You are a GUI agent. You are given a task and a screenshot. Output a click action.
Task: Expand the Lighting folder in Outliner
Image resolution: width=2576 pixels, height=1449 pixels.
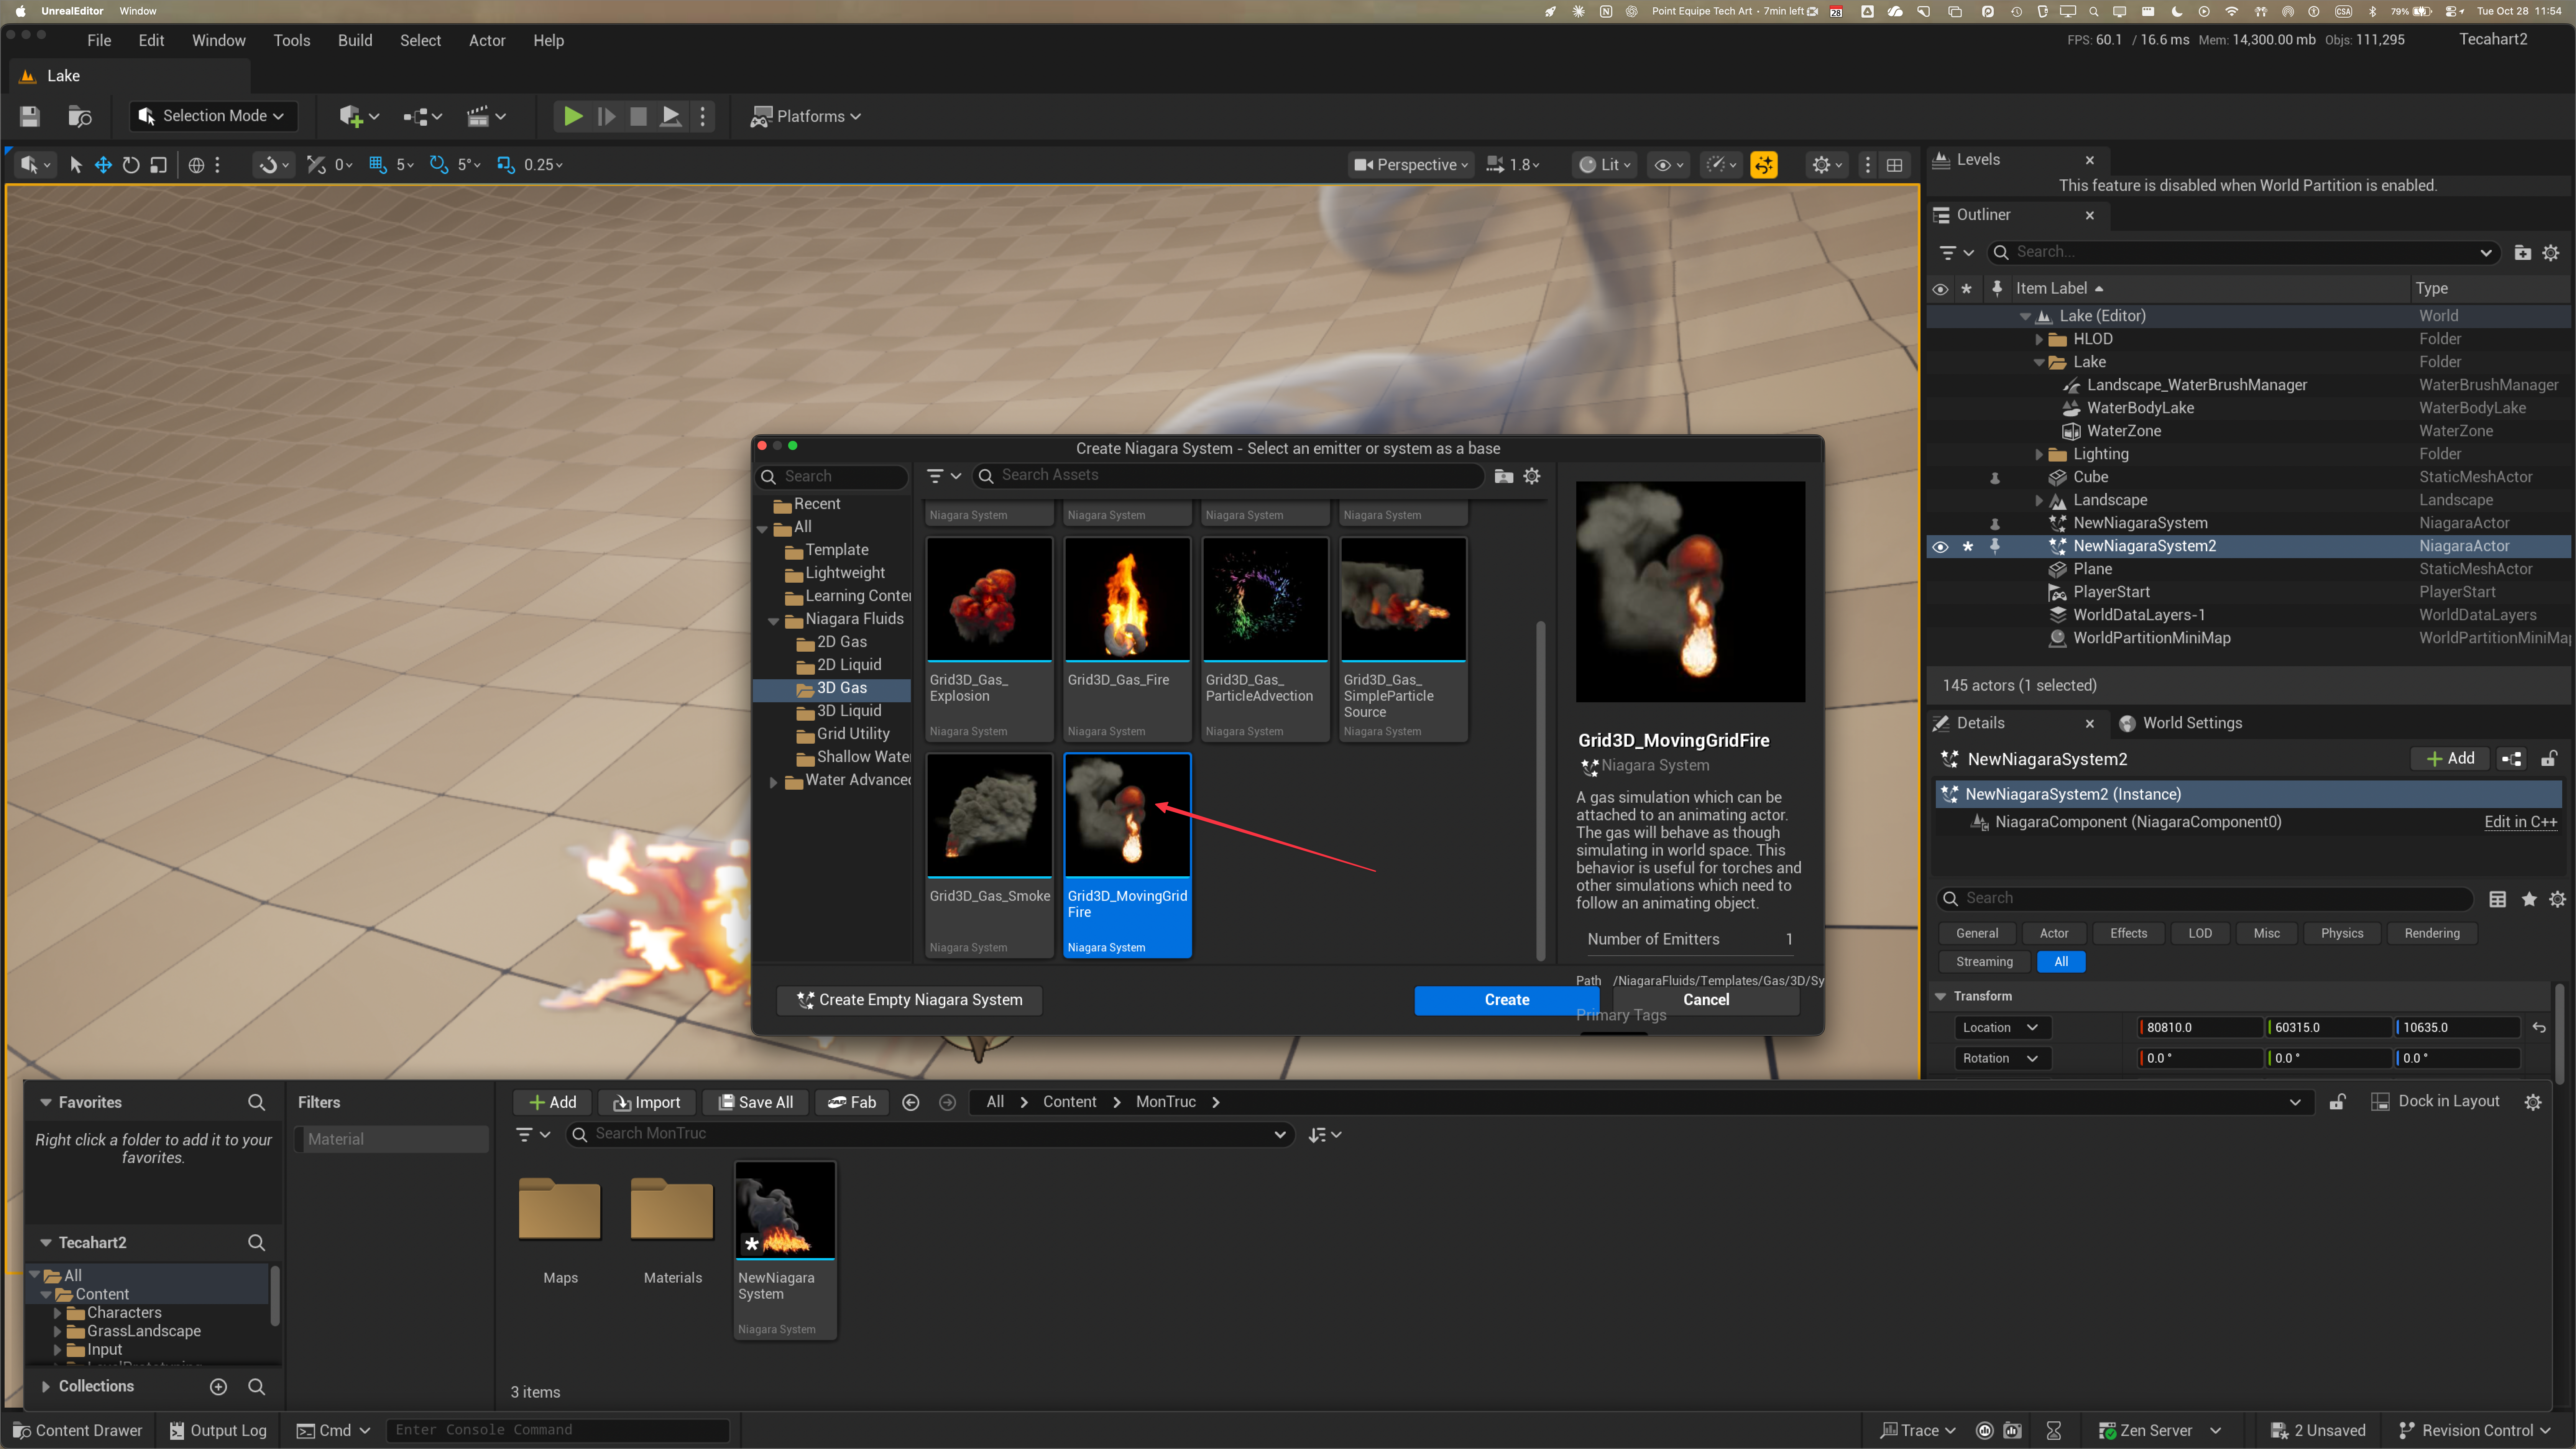pyautogui.click(x=2039, y=454)
